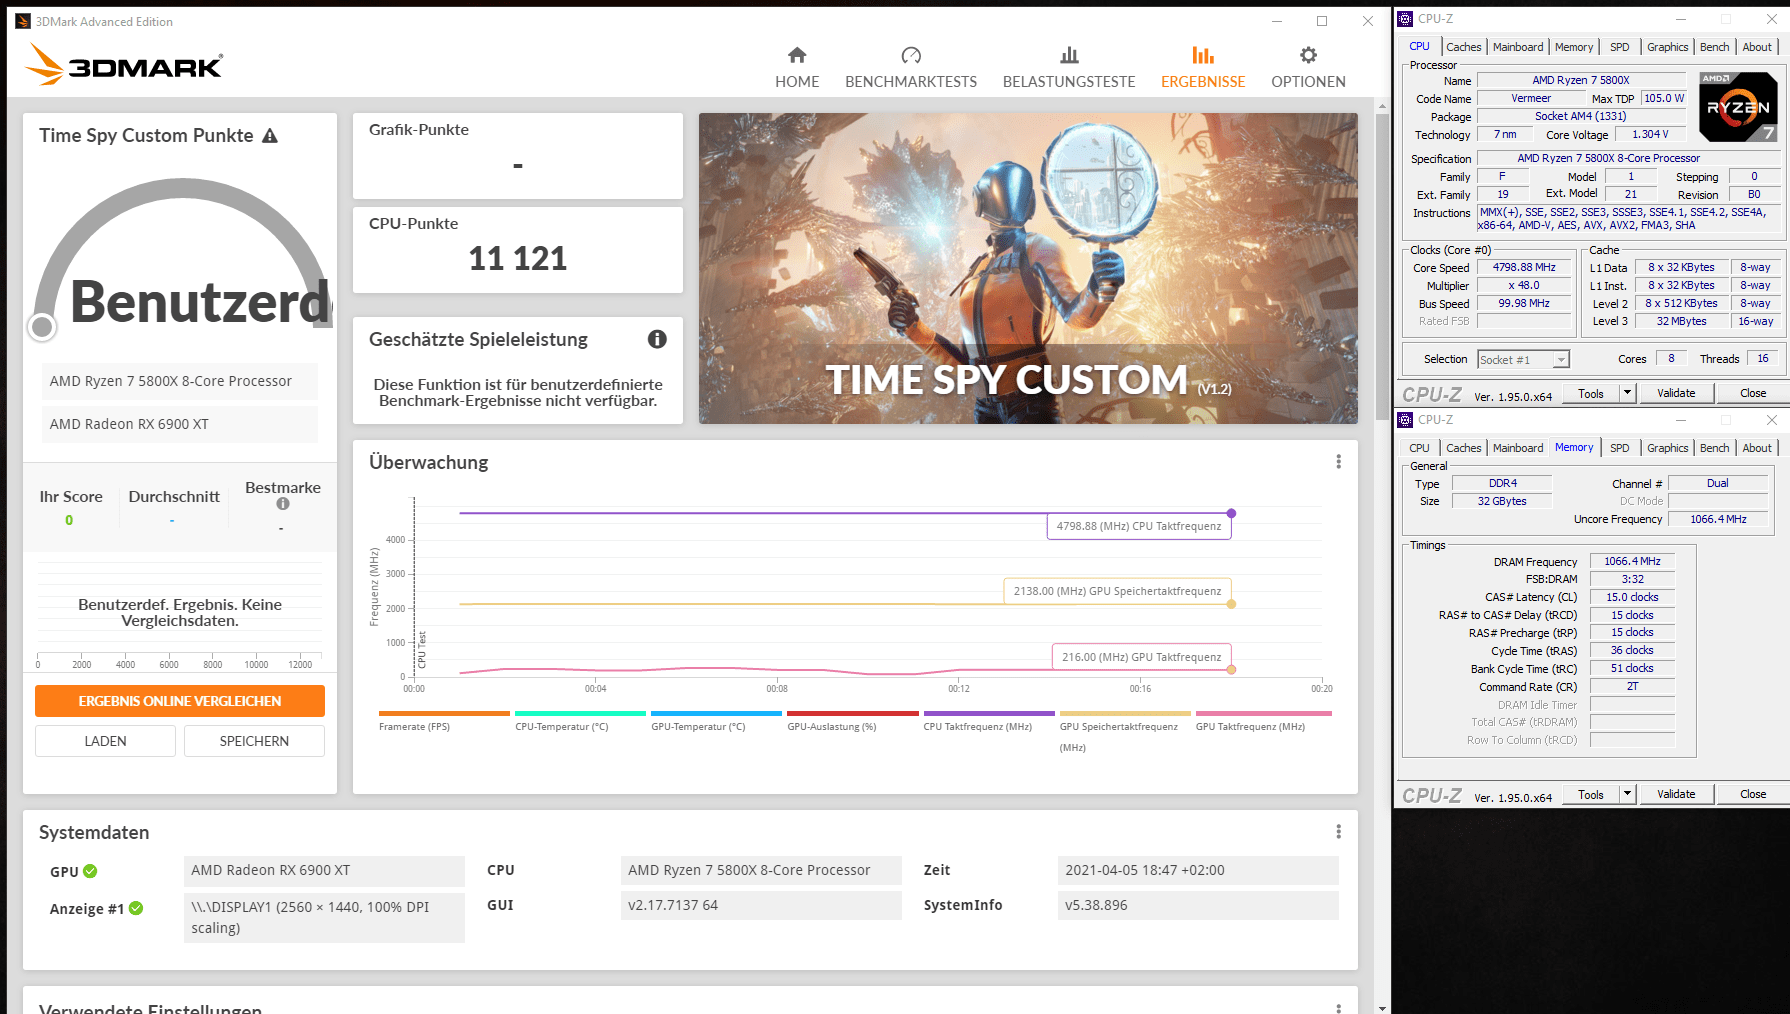Image resolution: width=1790 pixels, height=1014 pixels.
Task: Open Benchmarktests gauge icon
Action: tap(911, 55)
